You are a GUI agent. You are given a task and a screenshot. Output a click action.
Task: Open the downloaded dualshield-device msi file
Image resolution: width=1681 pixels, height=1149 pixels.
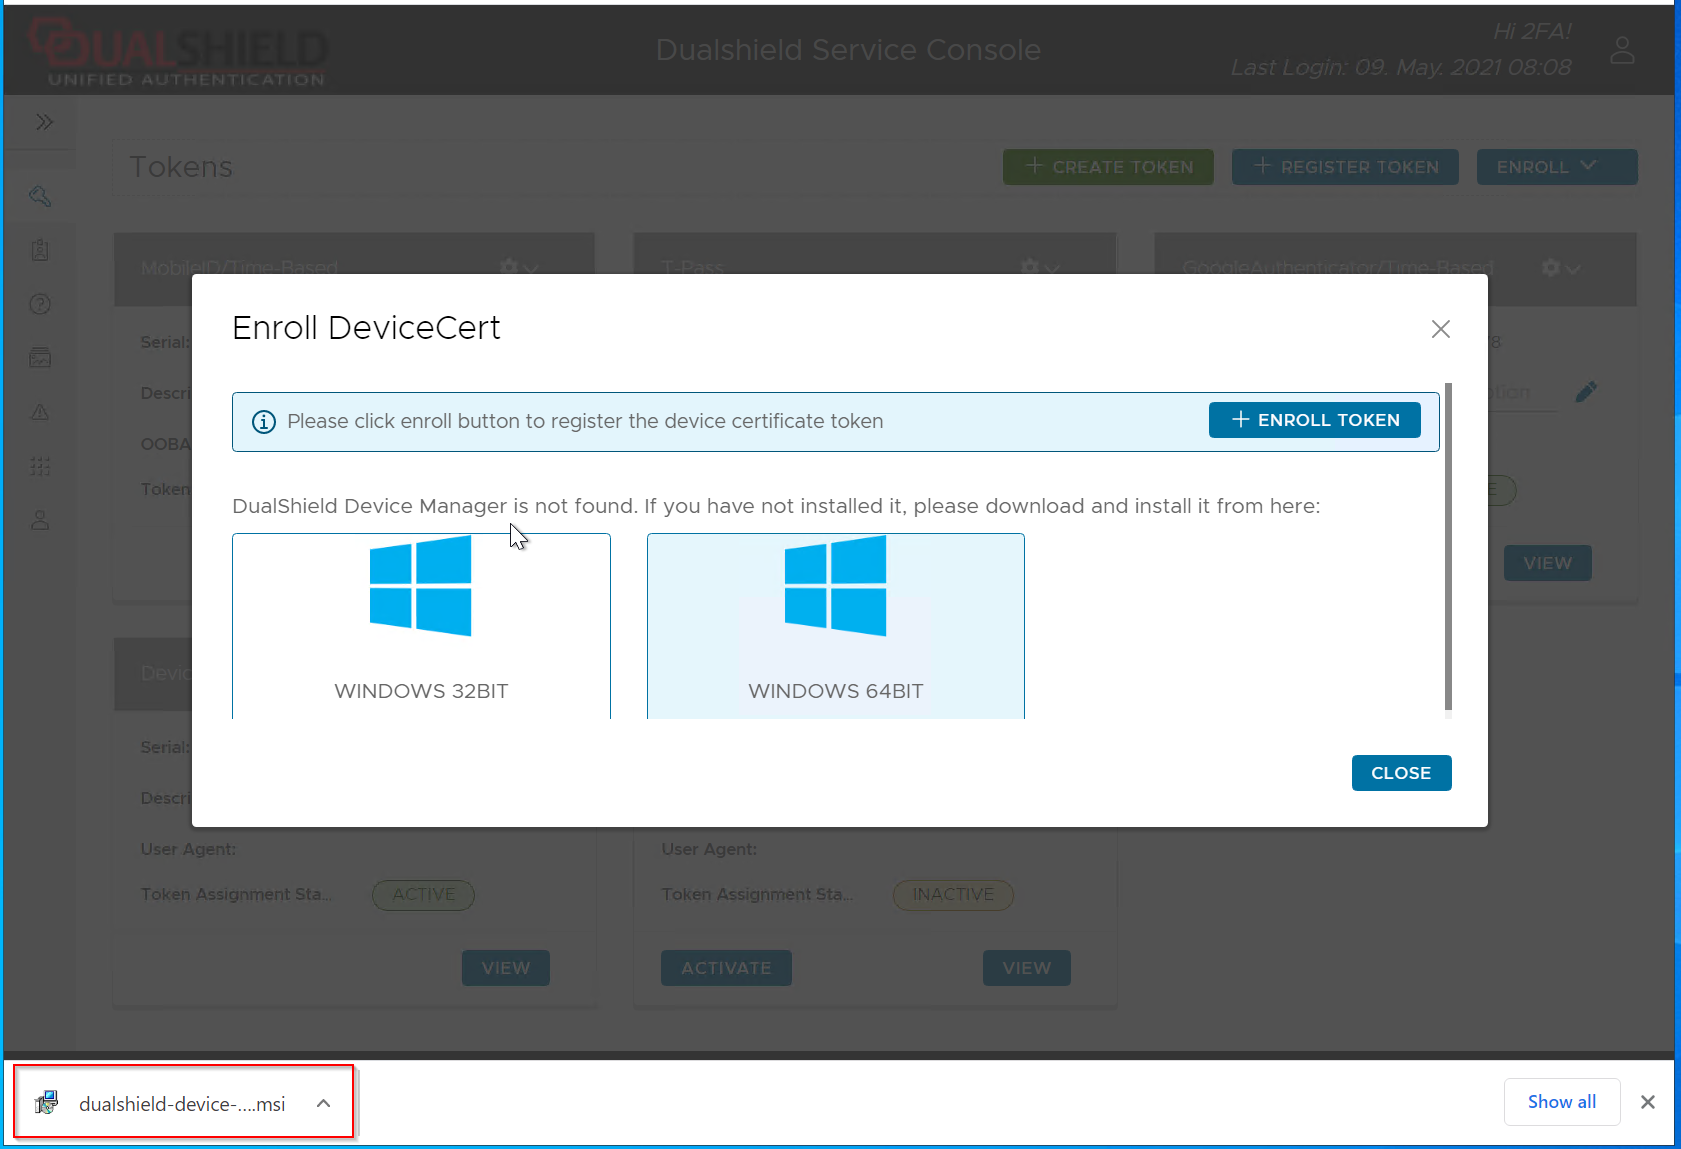coord(180,1104)
